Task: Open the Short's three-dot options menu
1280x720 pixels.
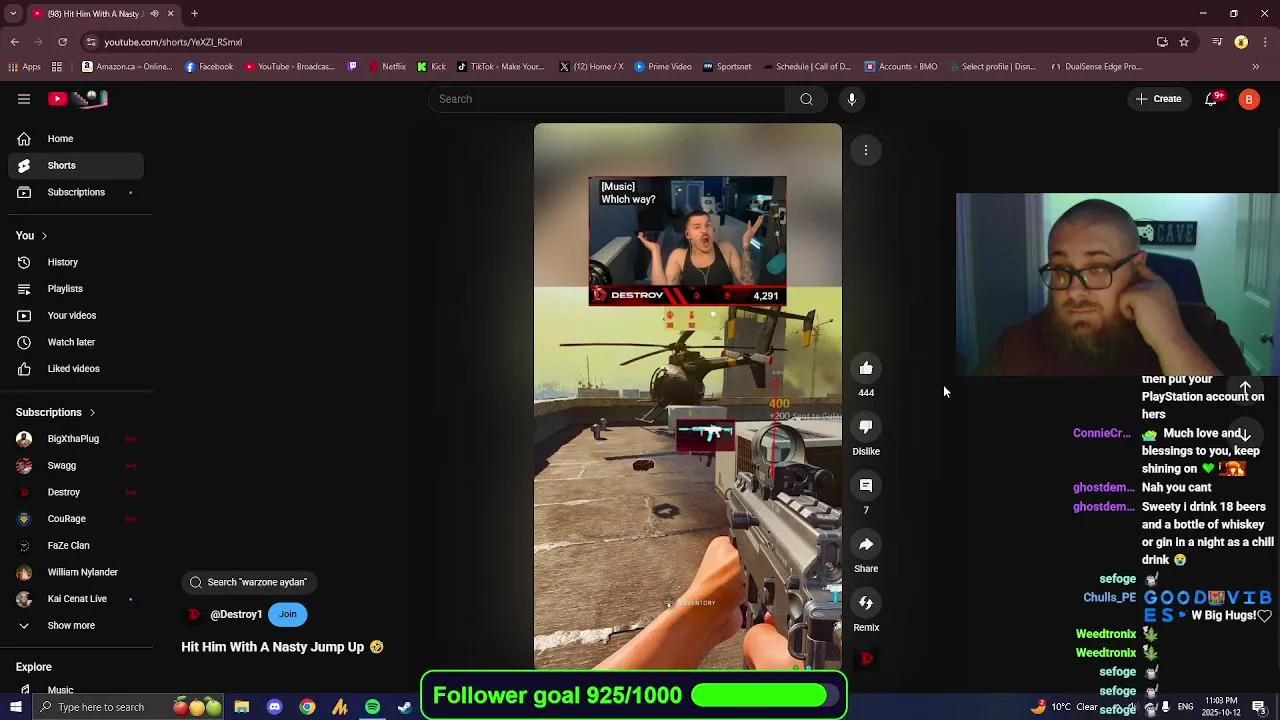Action: [866, 150]
